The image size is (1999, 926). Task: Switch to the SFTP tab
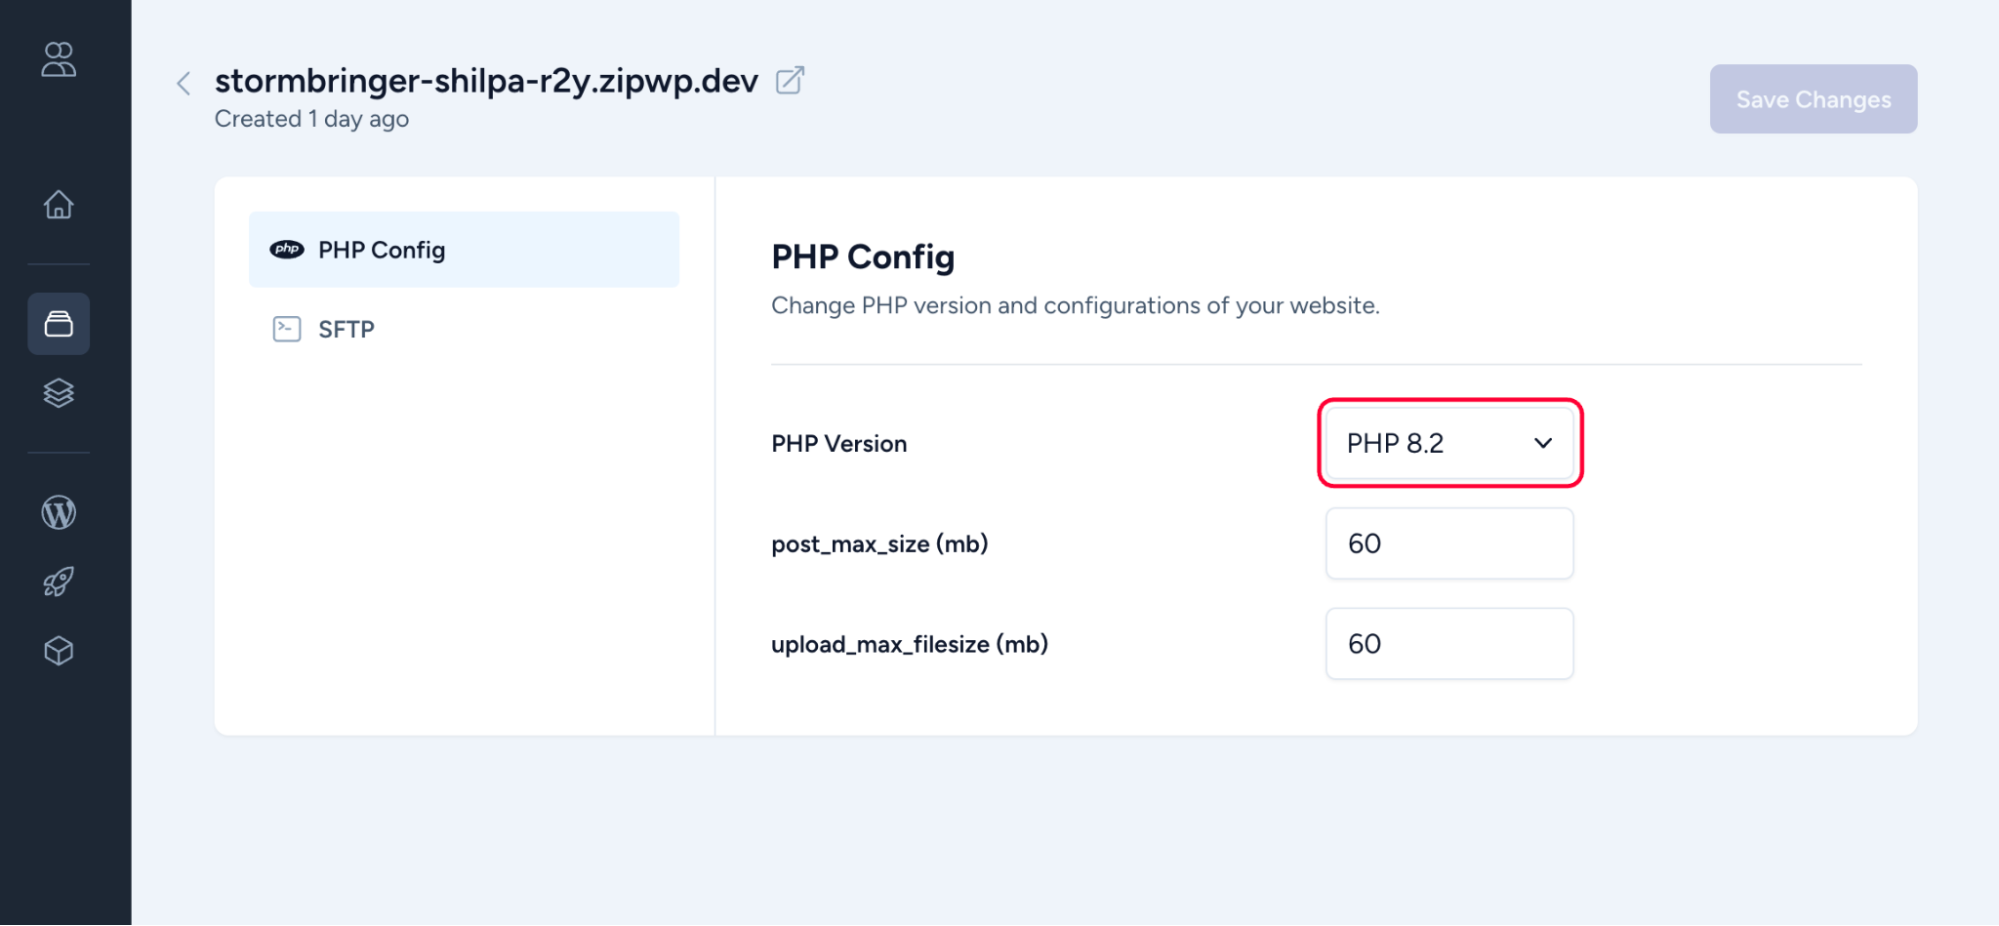point(346,329)
